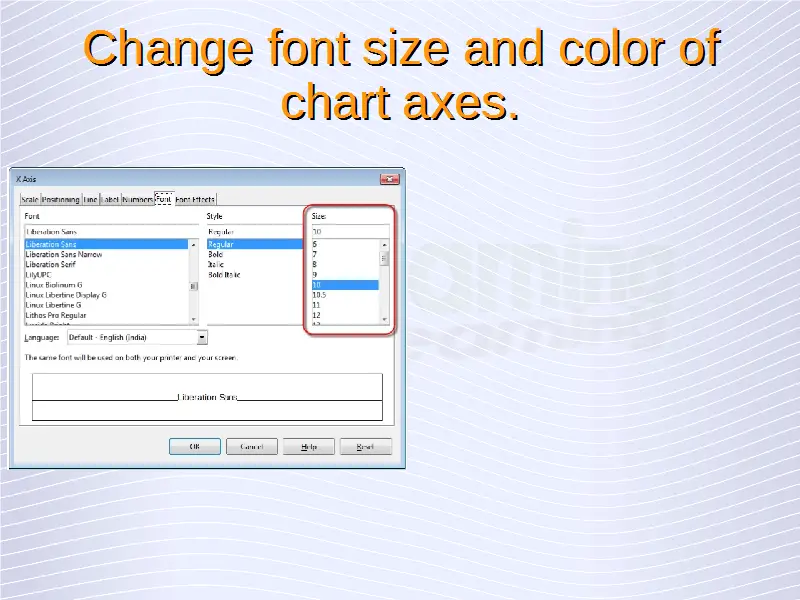
Task: Open Help from the dialog
Action: pyautogui.click(x=308, y=447)
